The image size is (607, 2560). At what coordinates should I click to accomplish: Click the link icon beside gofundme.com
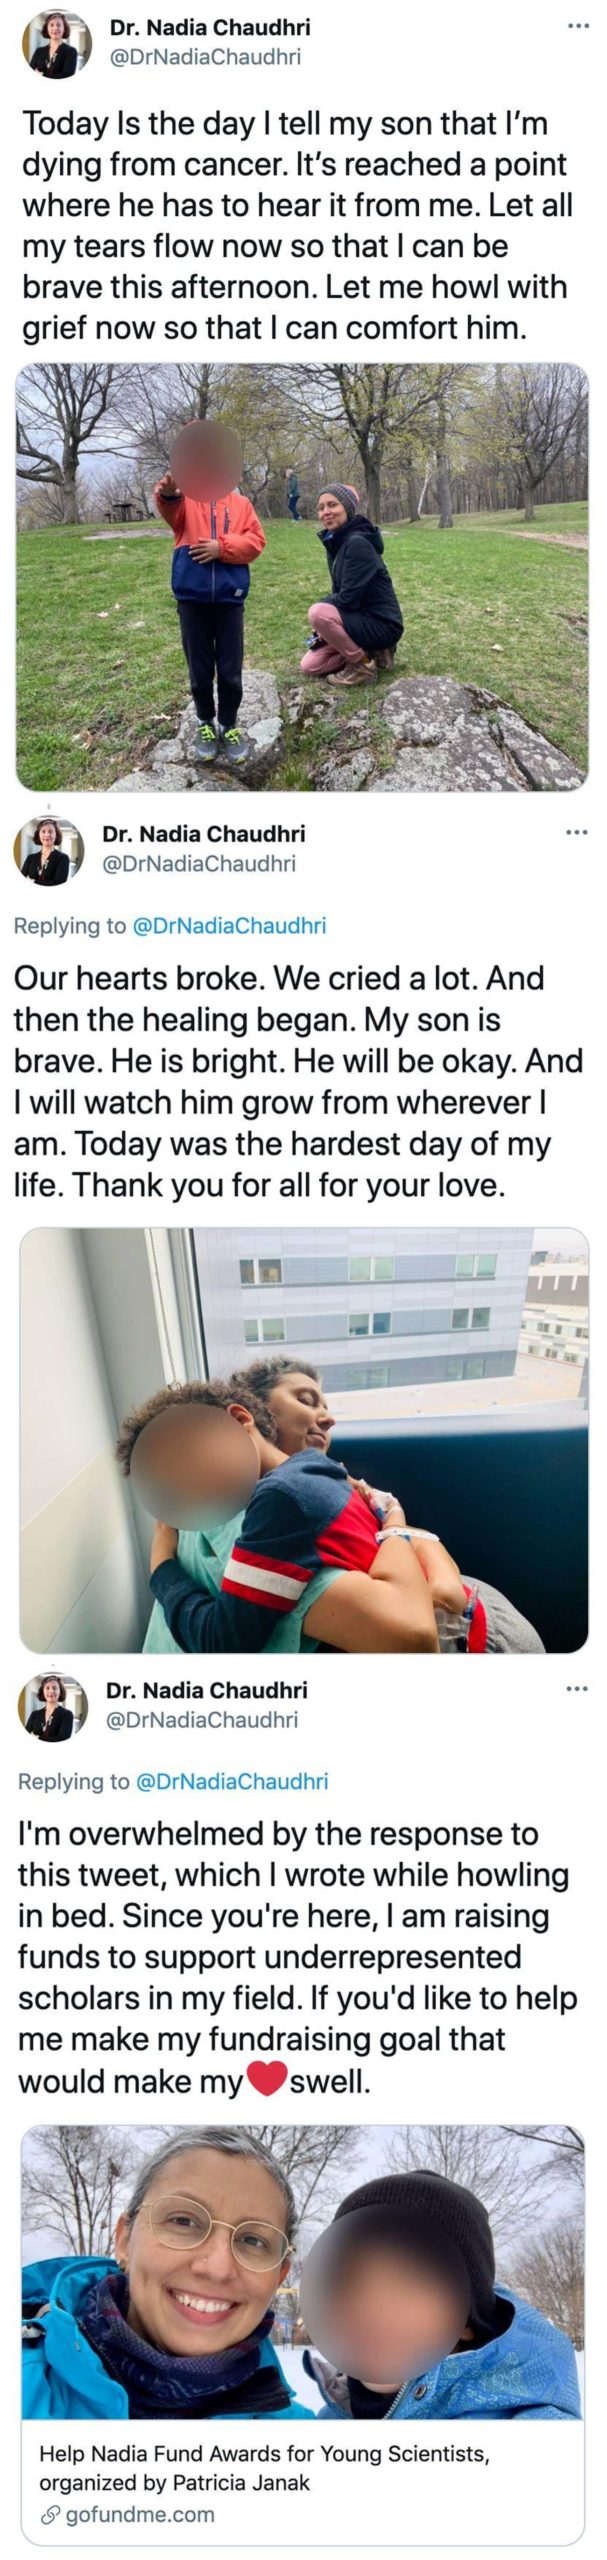point(50,2514)
